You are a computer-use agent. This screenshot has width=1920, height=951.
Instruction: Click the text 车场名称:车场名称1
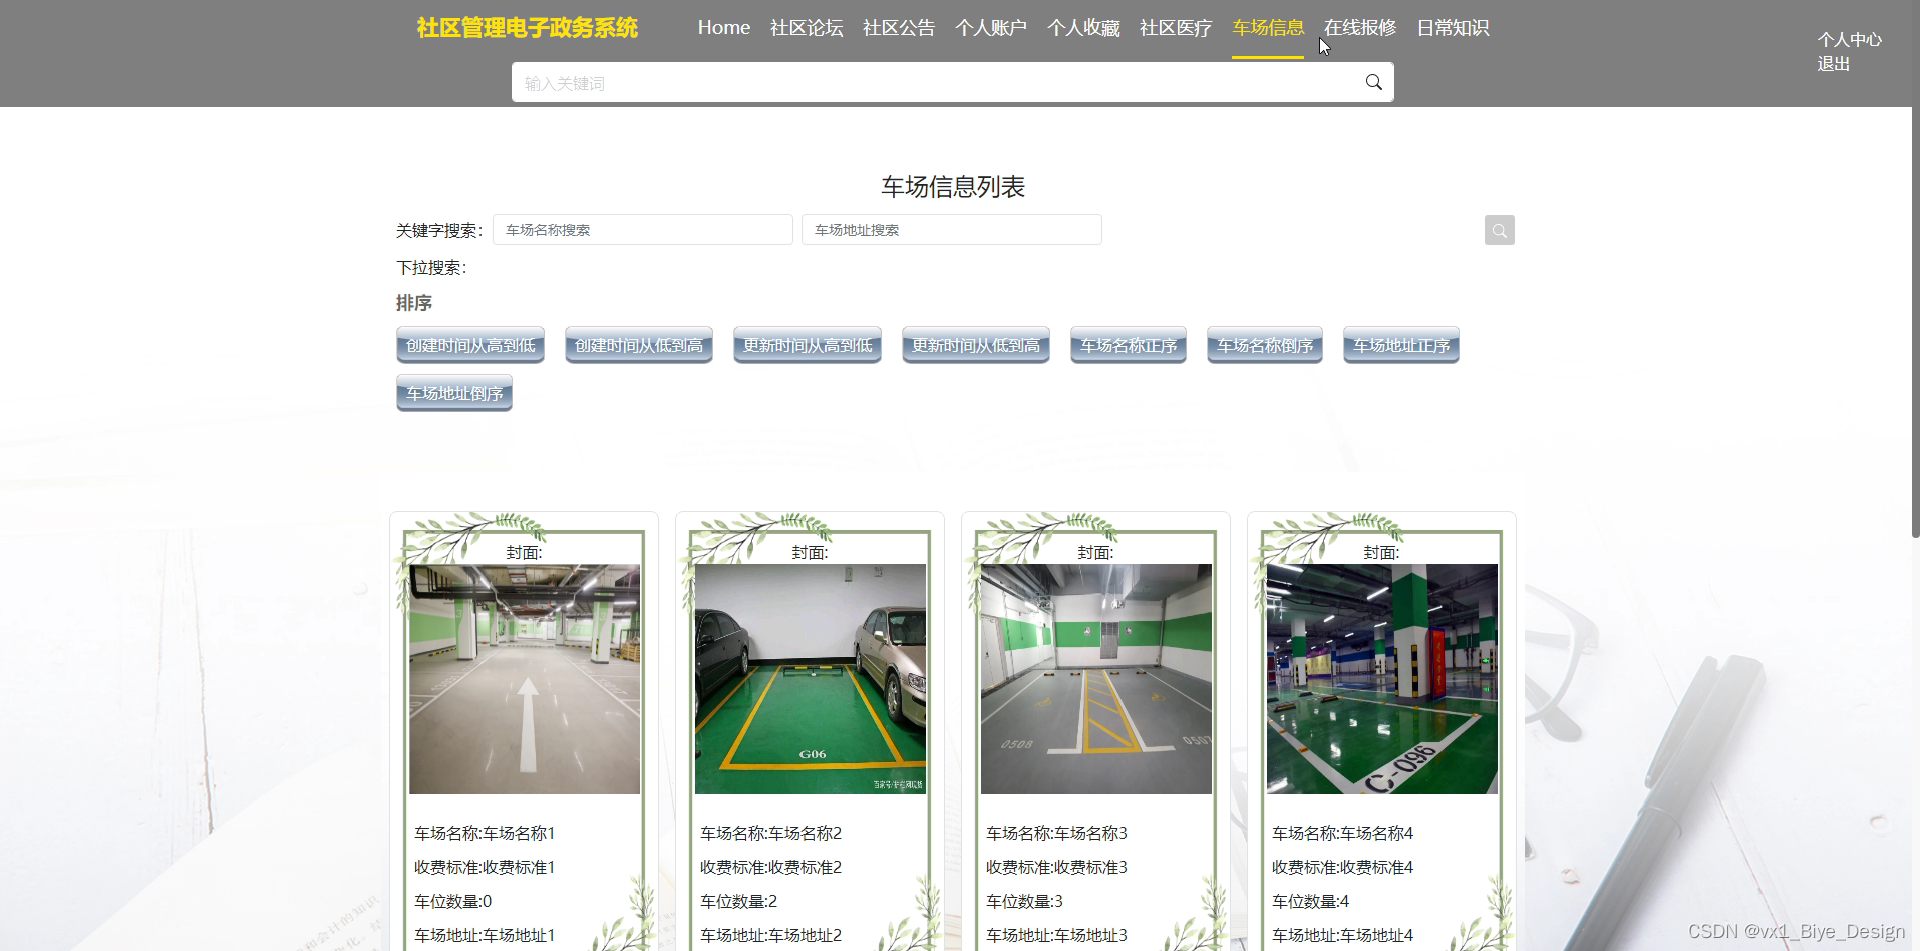485,833
